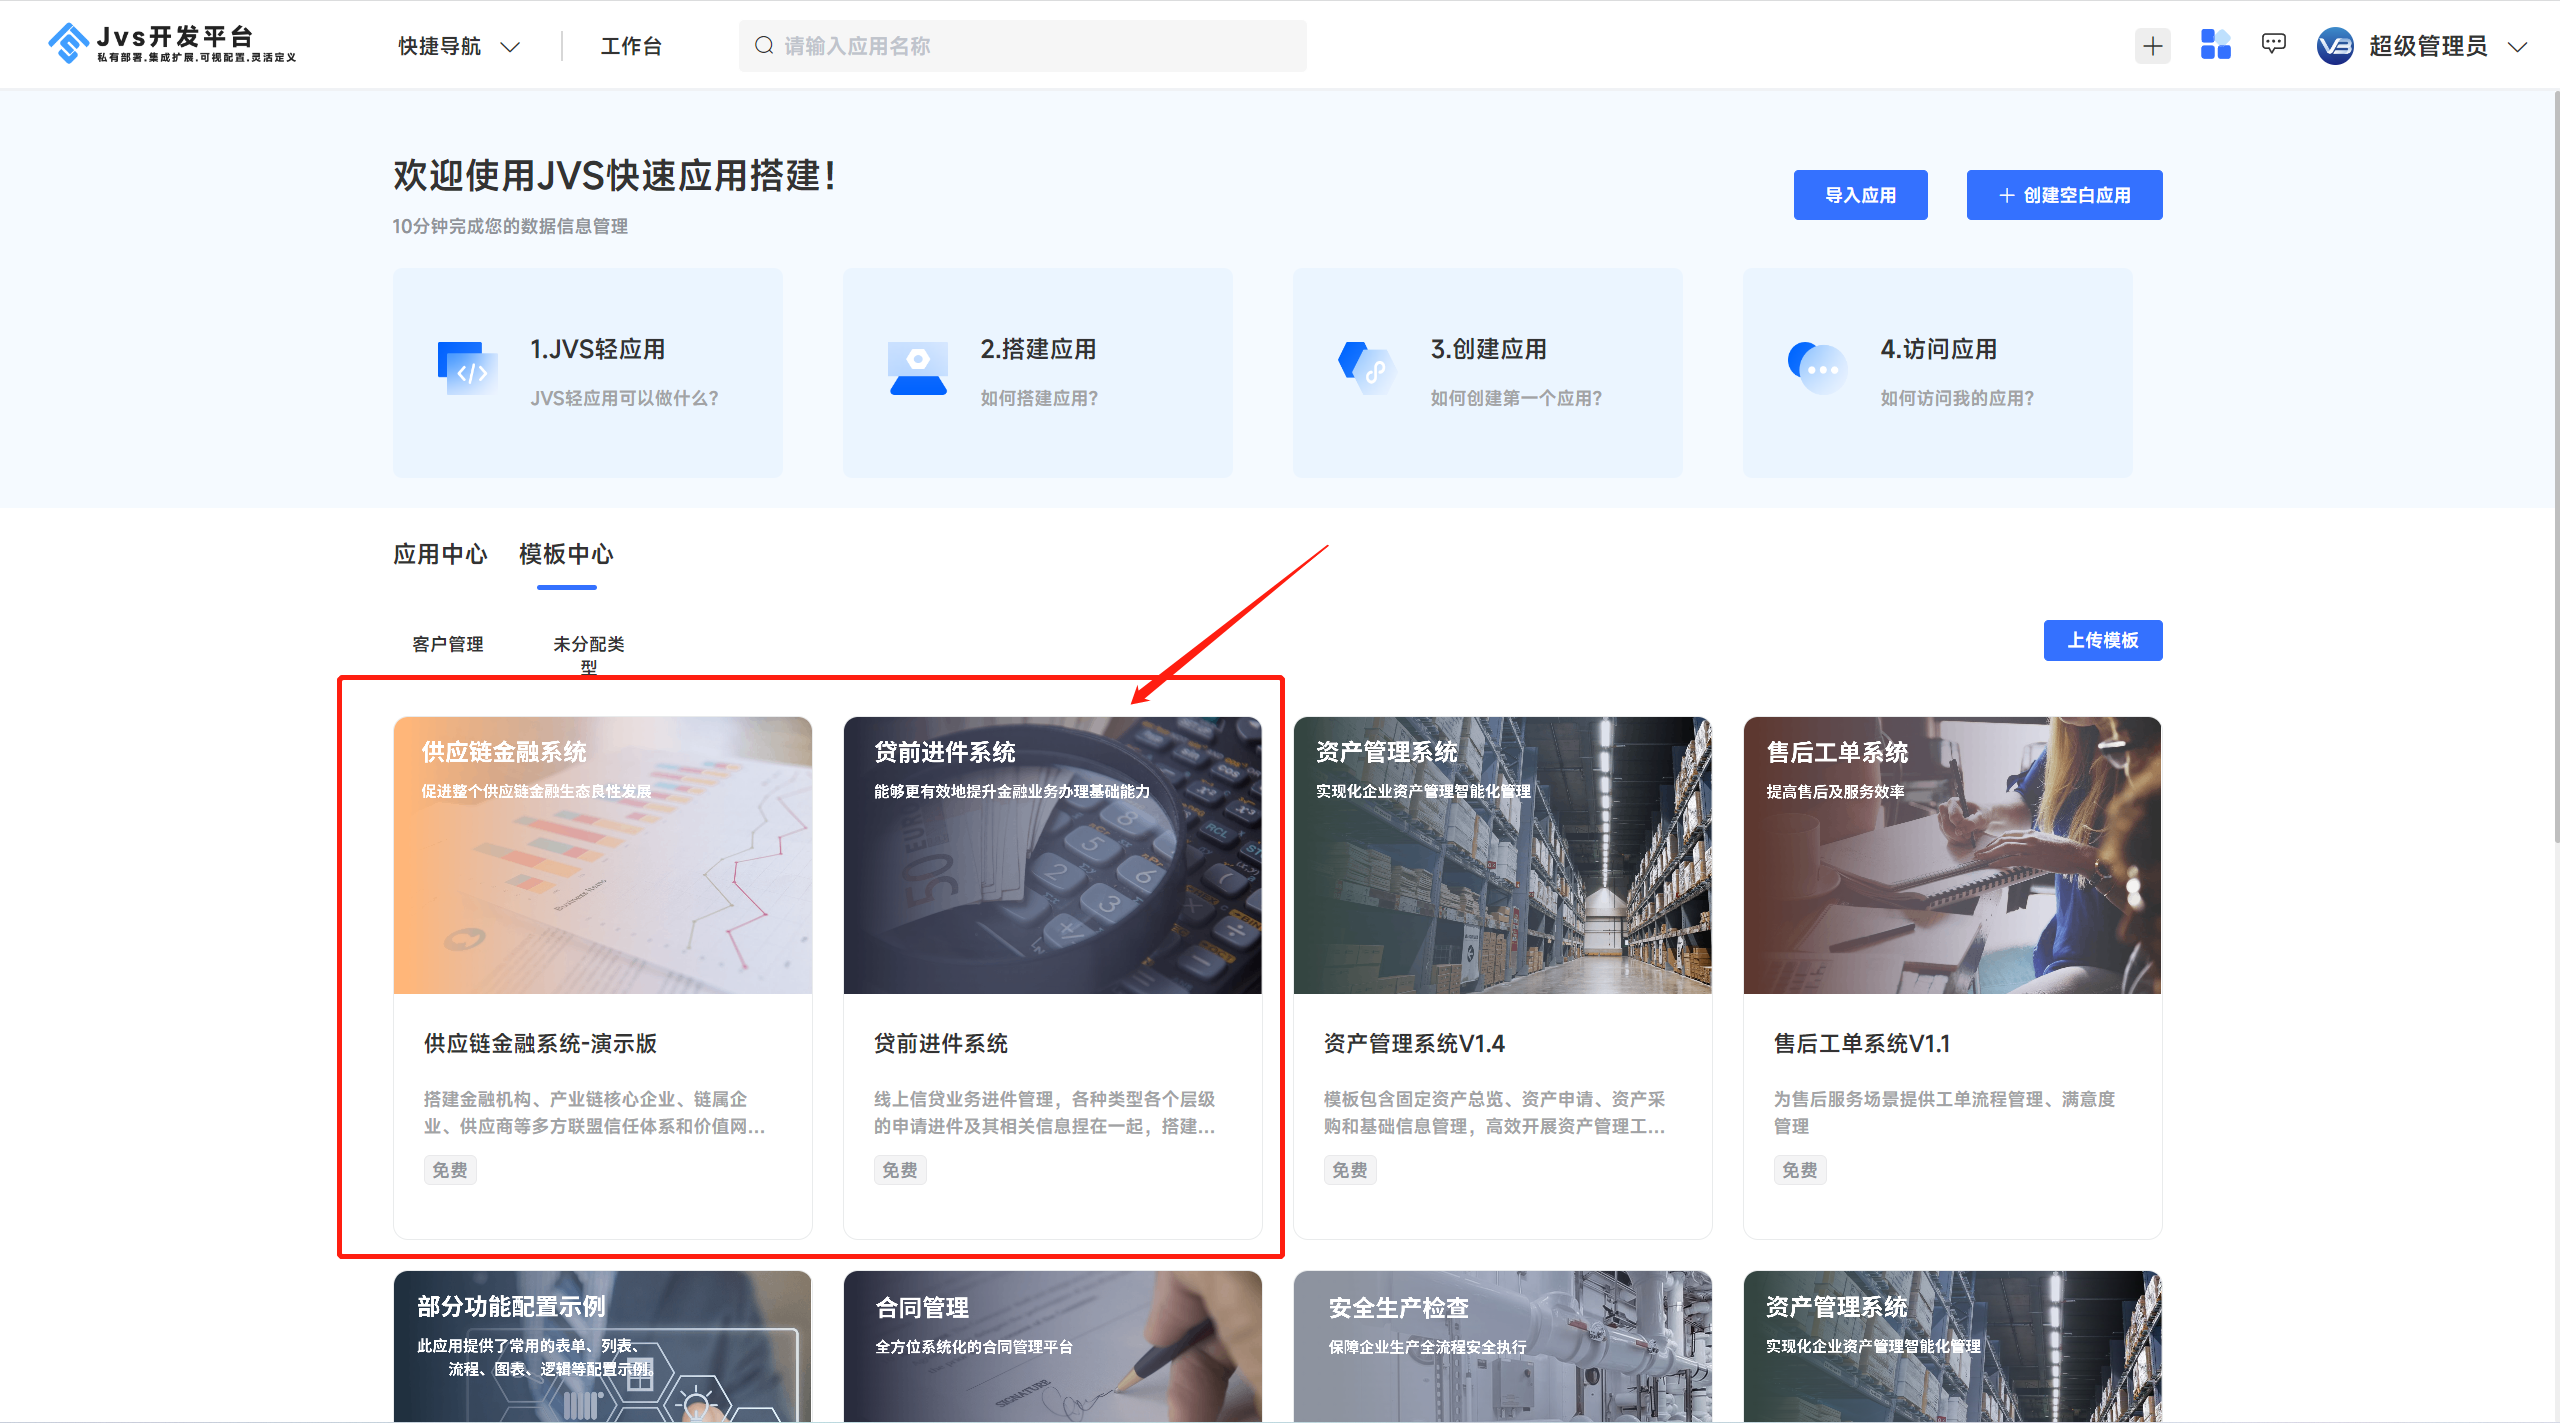Click the 导入应用 button
2560x1423 pixels.
(x=1860, y=195)
